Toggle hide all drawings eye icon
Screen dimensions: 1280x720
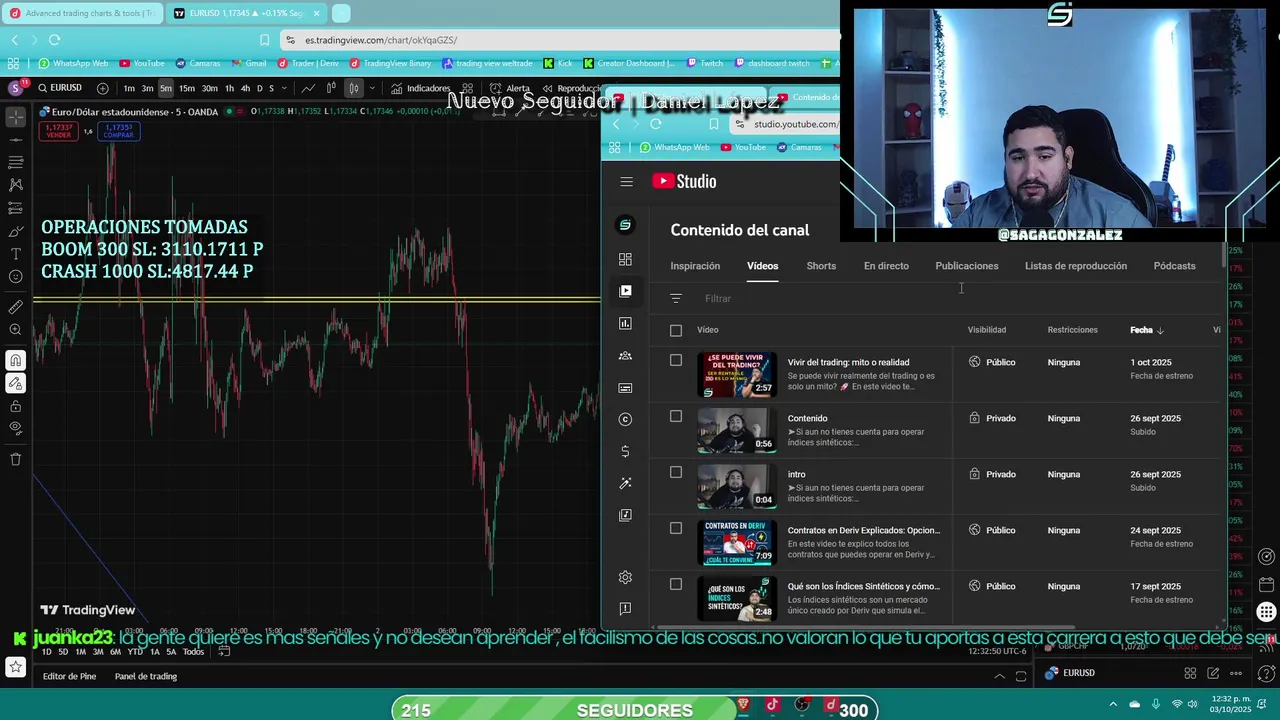coord(15,429)
